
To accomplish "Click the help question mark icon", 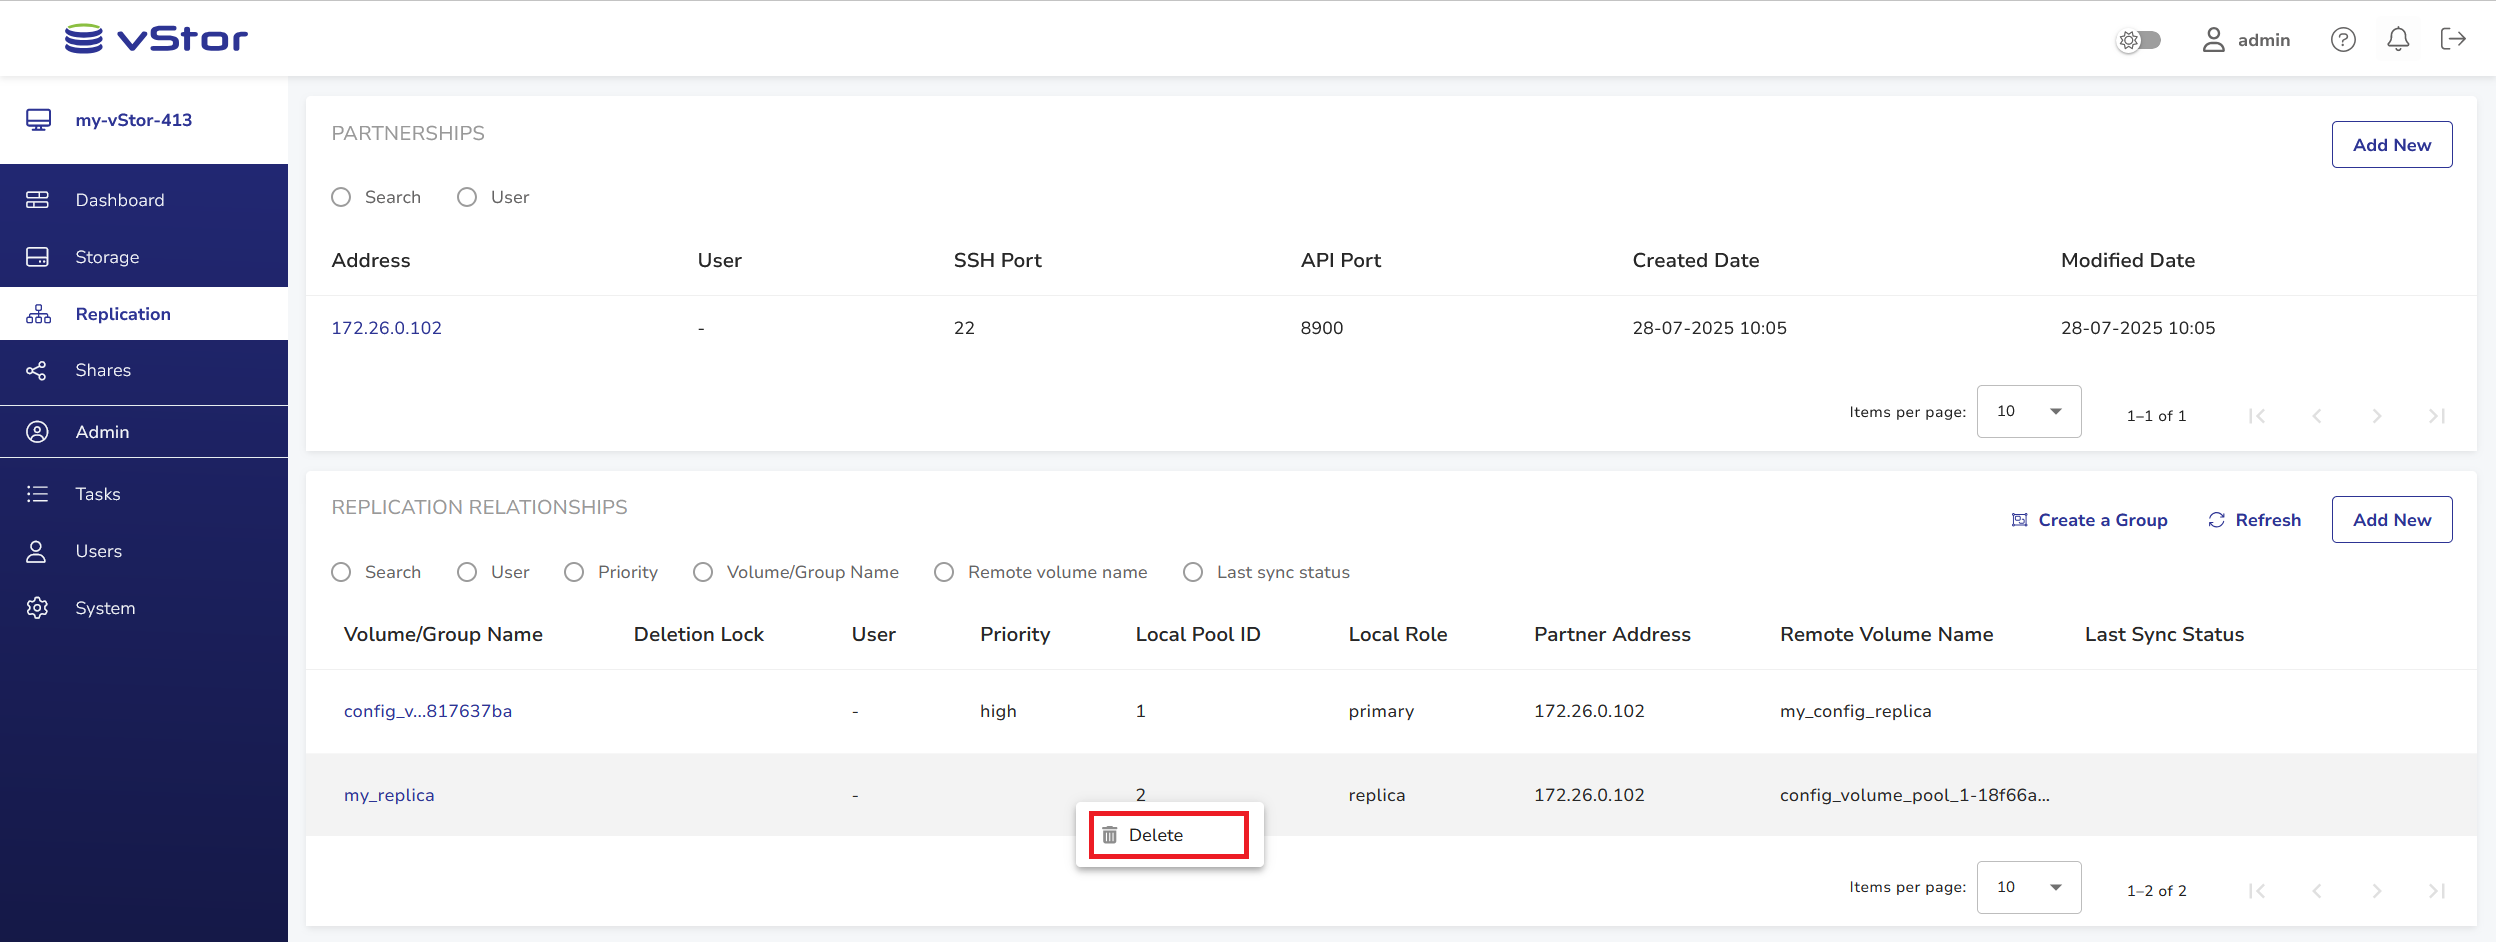I will tap(2343, 39).
